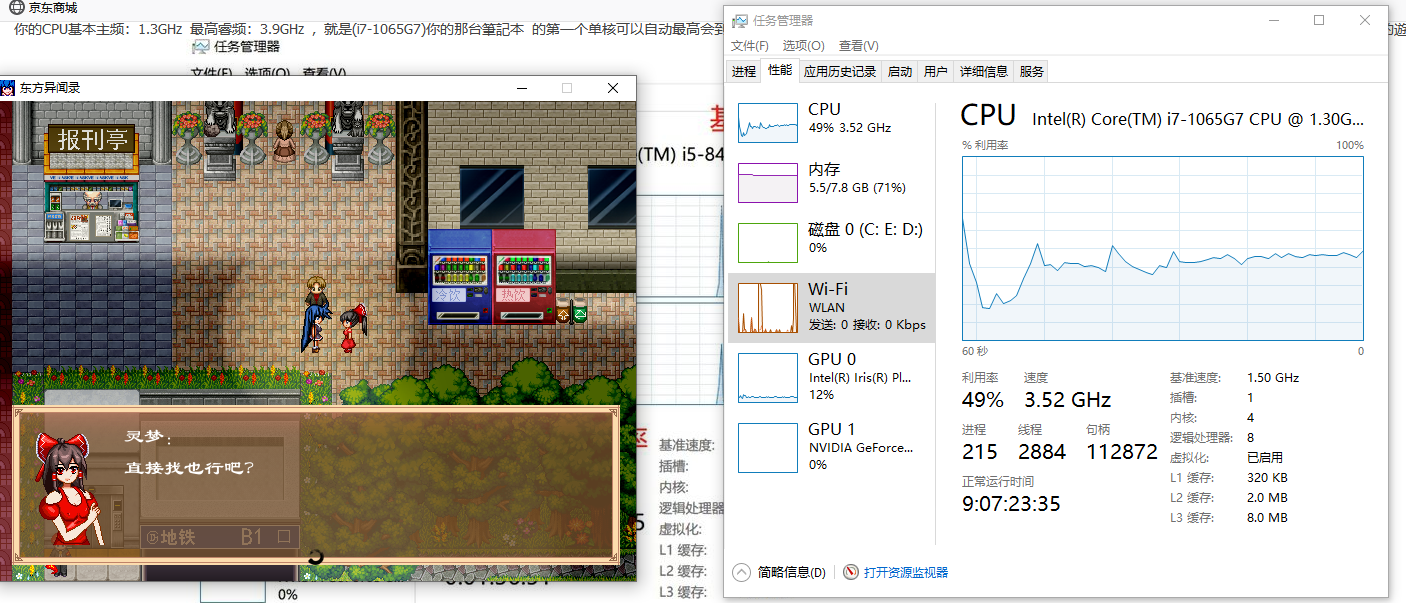Click the CPU utilization graph area
Screen dimensions: 1406x603
click(1163, 248)
